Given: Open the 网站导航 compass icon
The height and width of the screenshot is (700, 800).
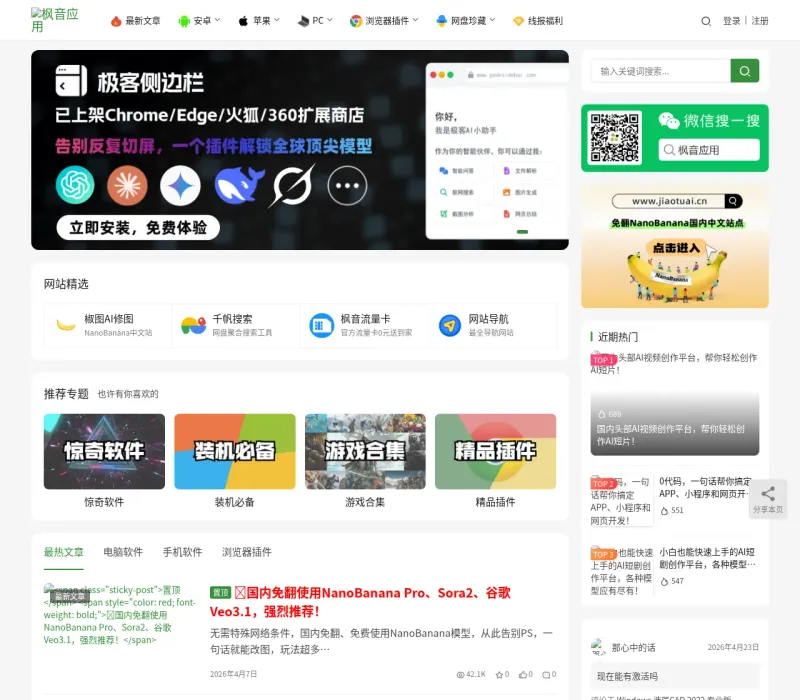Looking at the screenshot, I should 449,325.
